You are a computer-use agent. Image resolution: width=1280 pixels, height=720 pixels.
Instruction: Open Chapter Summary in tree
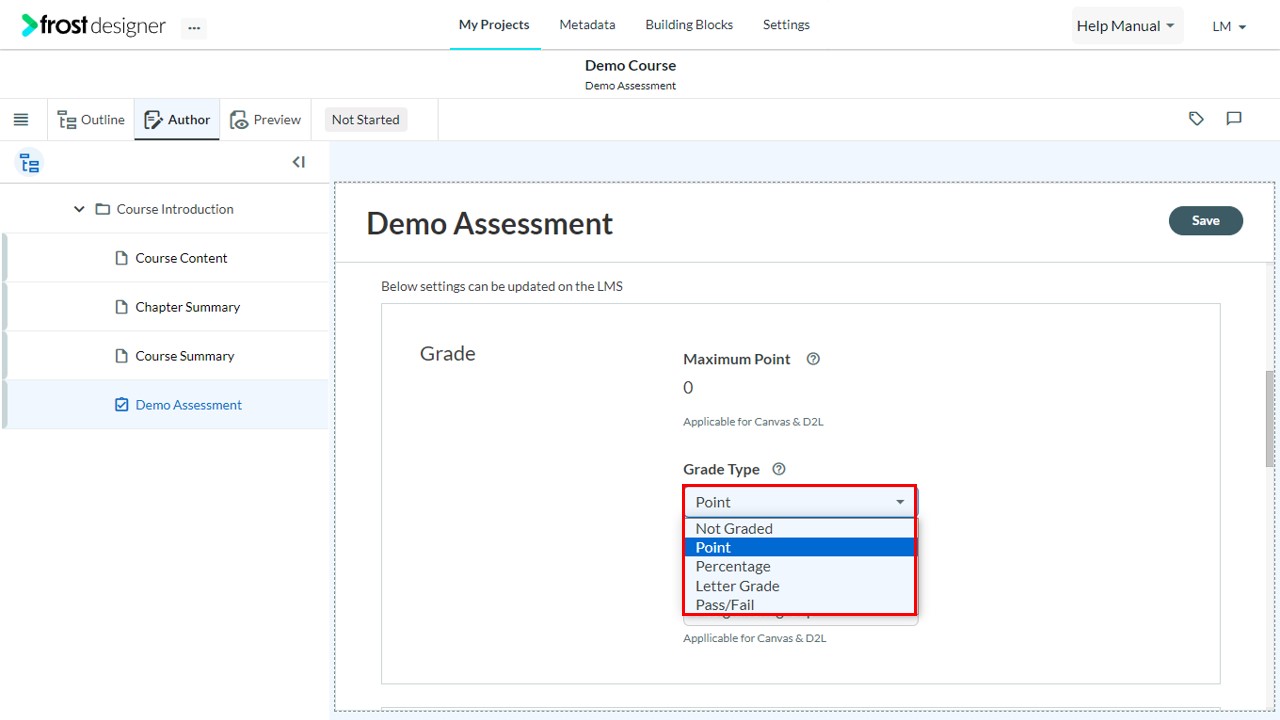[x=188, y=307]
